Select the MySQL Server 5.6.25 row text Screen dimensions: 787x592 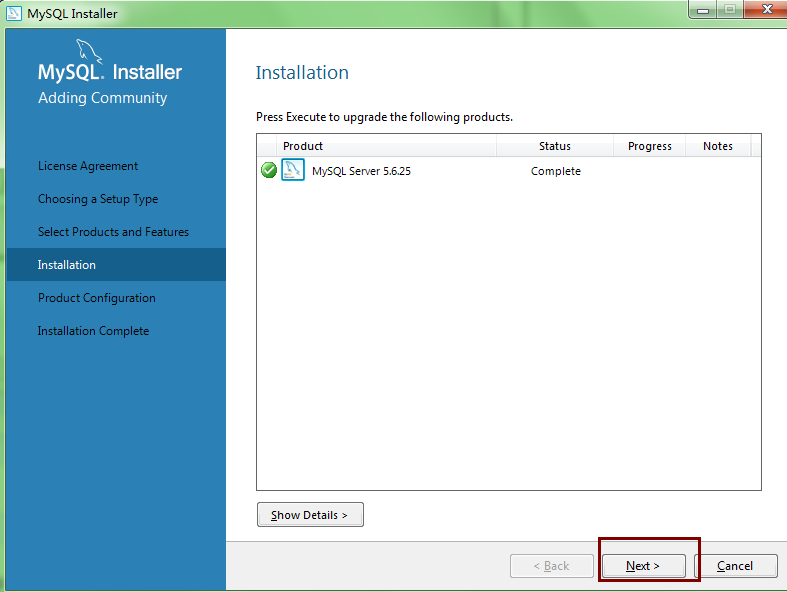(x=361, y=171)
